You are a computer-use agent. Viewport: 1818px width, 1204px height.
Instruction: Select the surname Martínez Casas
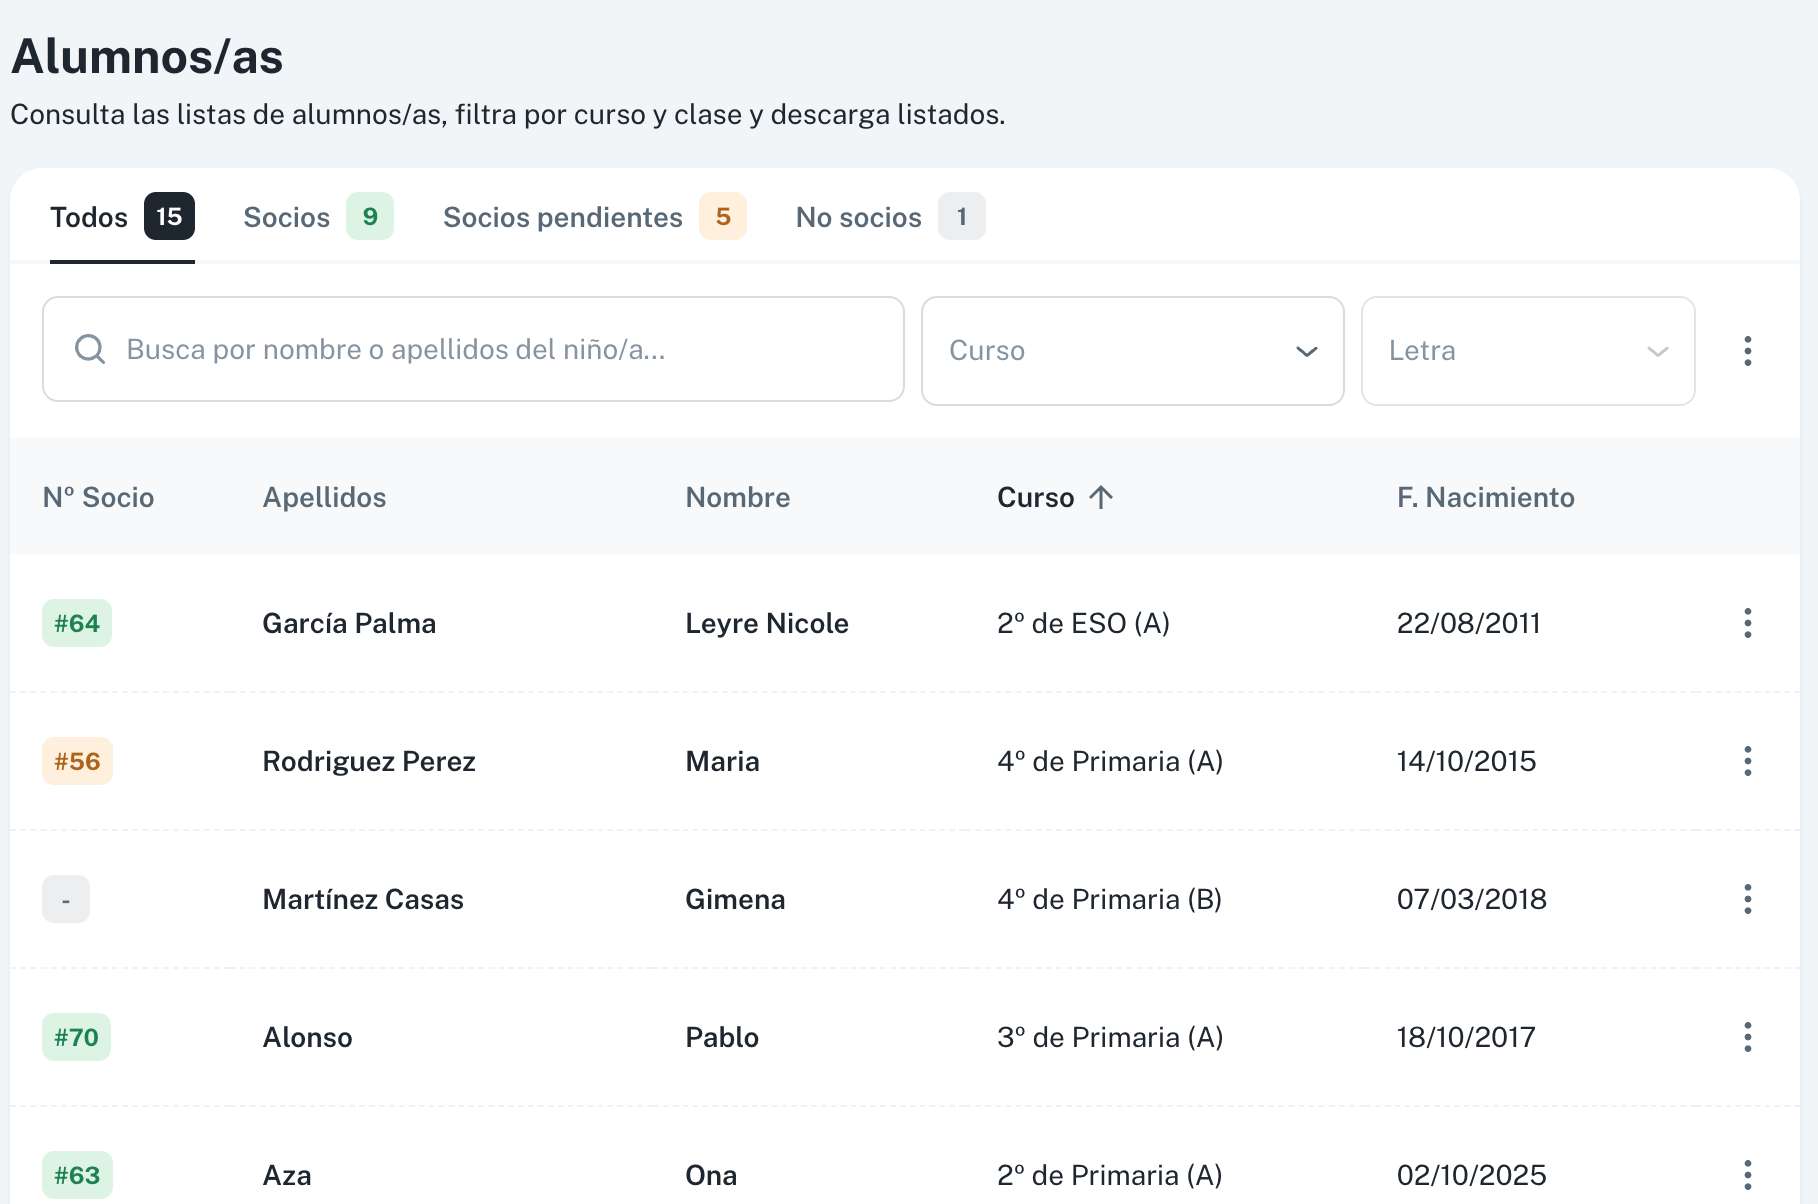tap(363, 899)
